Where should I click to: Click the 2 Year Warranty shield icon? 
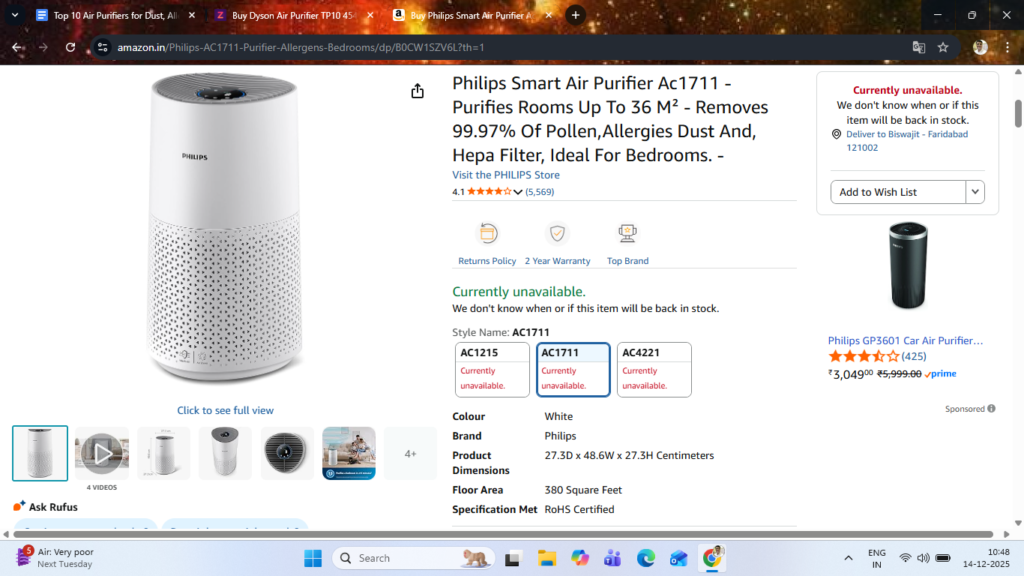(x=557, y=234)
